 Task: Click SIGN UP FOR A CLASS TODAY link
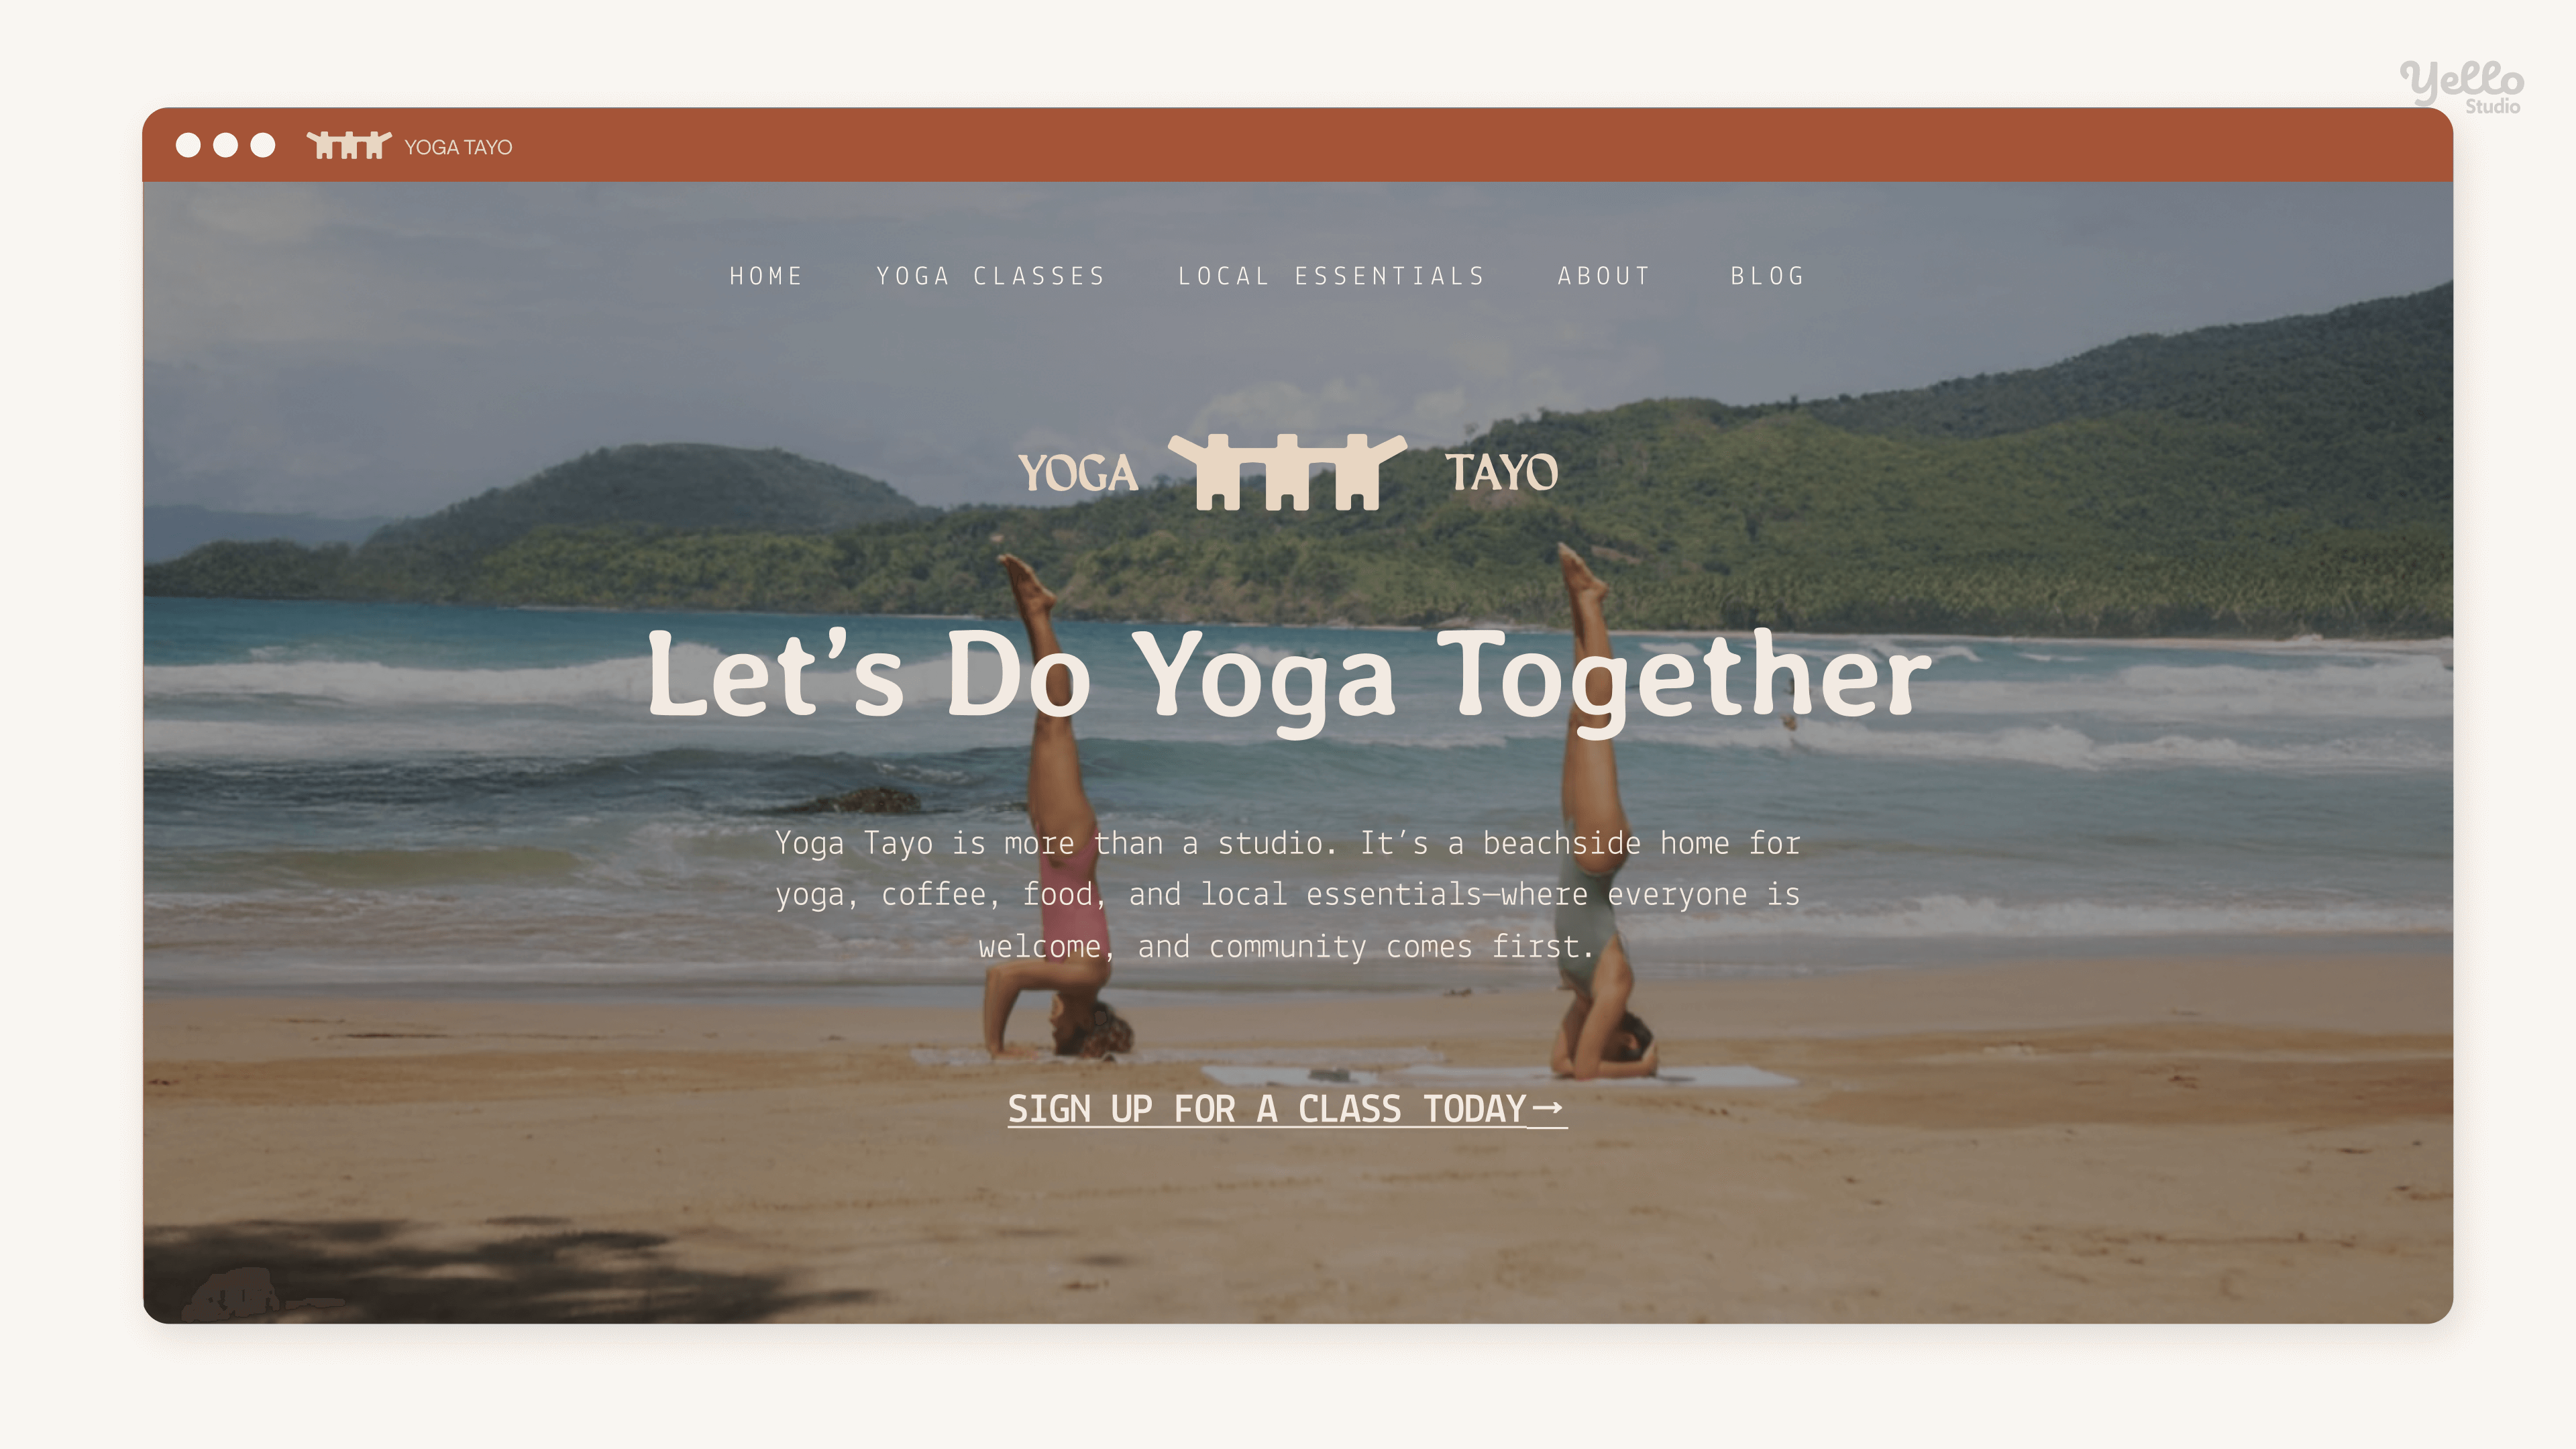click(x=1287, y=1109)
